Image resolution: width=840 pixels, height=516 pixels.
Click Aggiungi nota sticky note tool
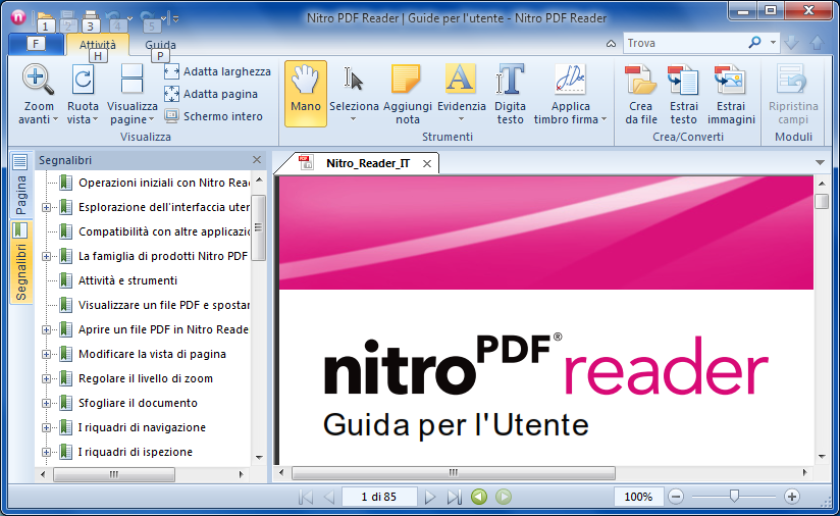(x=406, y=79)
